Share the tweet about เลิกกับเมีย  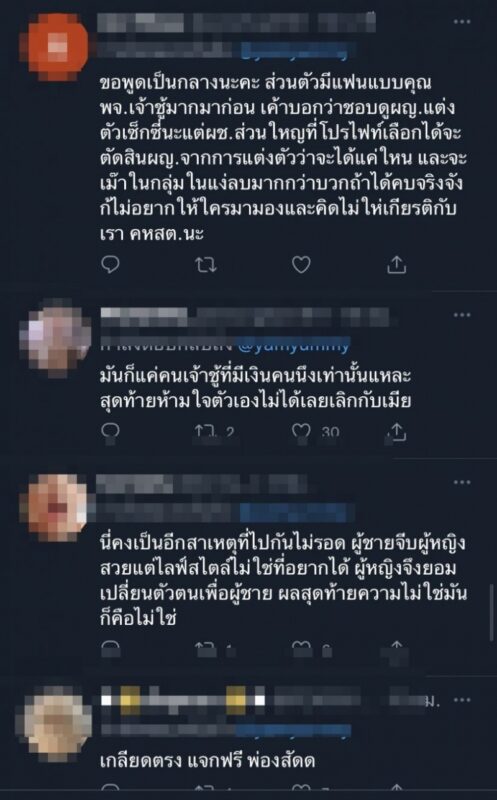click(x=396, y=432)
